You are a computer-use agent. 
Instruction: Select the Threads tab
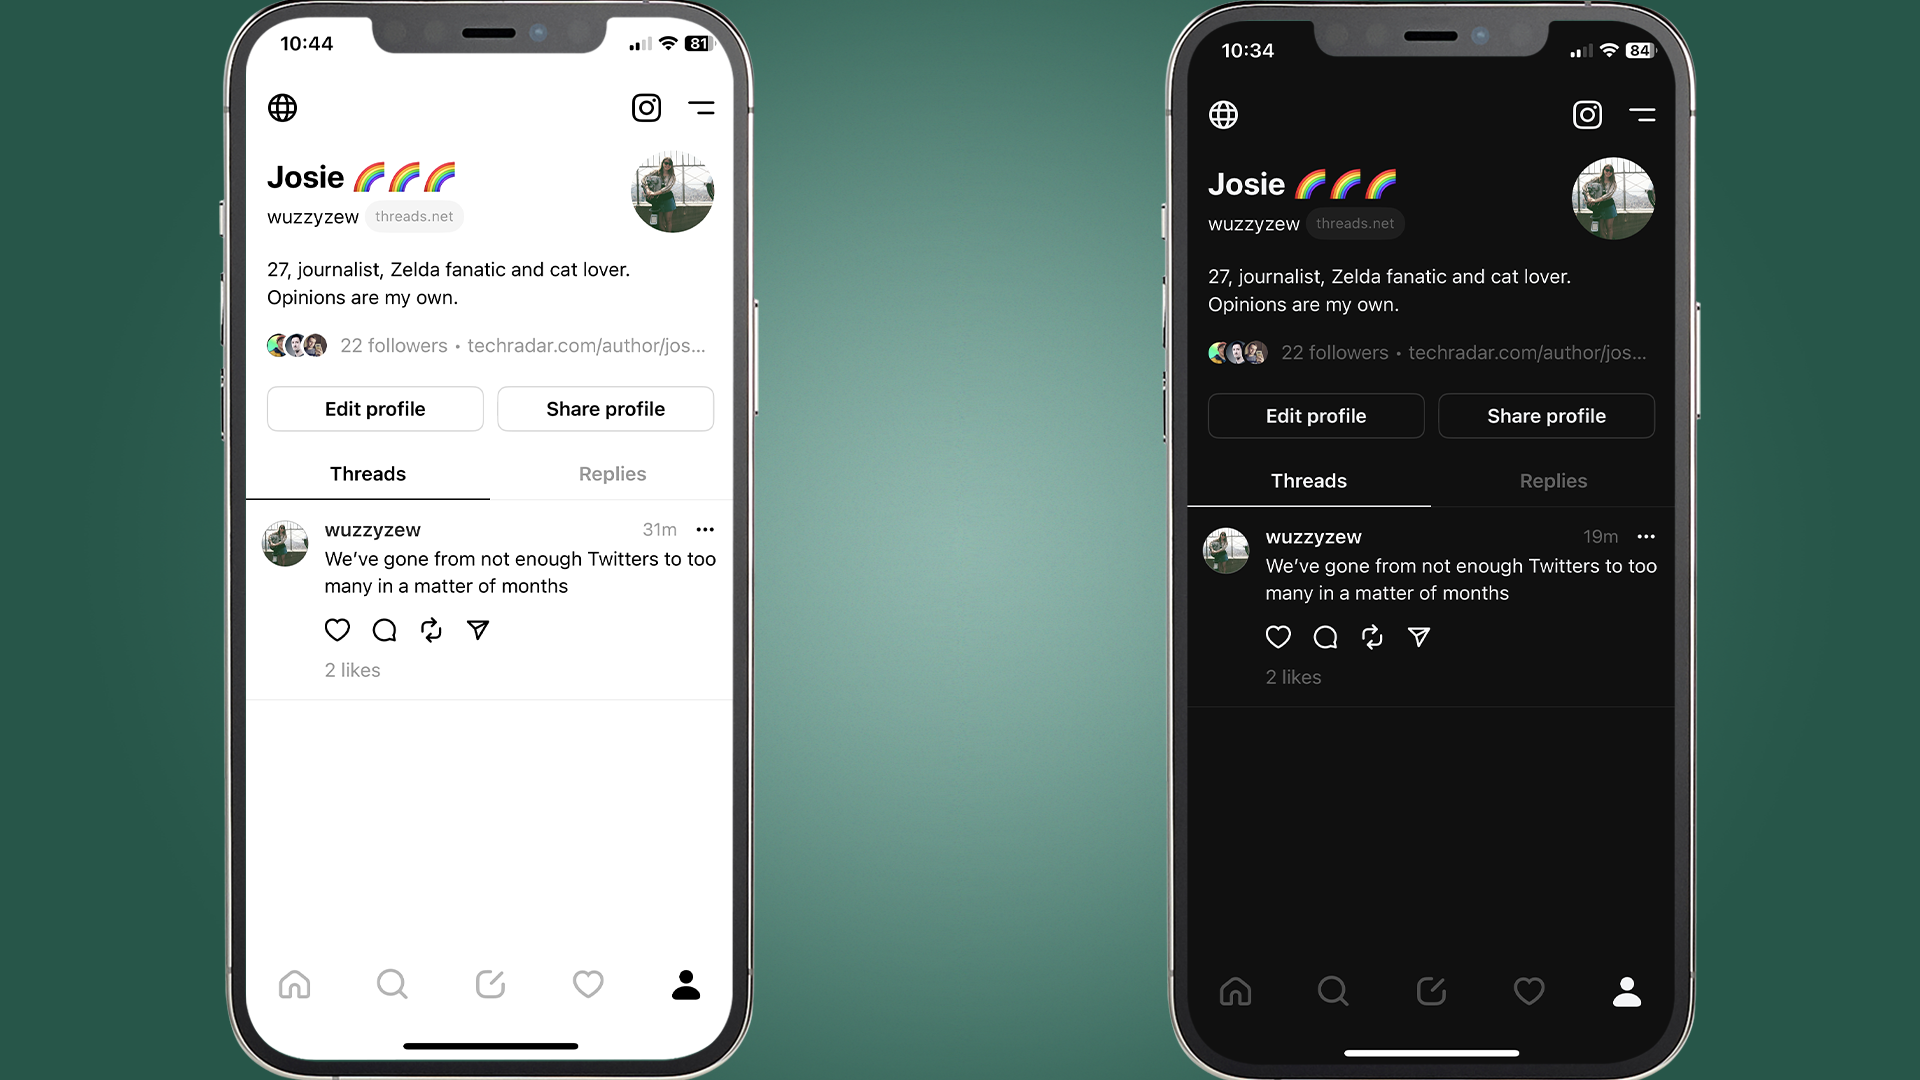click(368, 473)
